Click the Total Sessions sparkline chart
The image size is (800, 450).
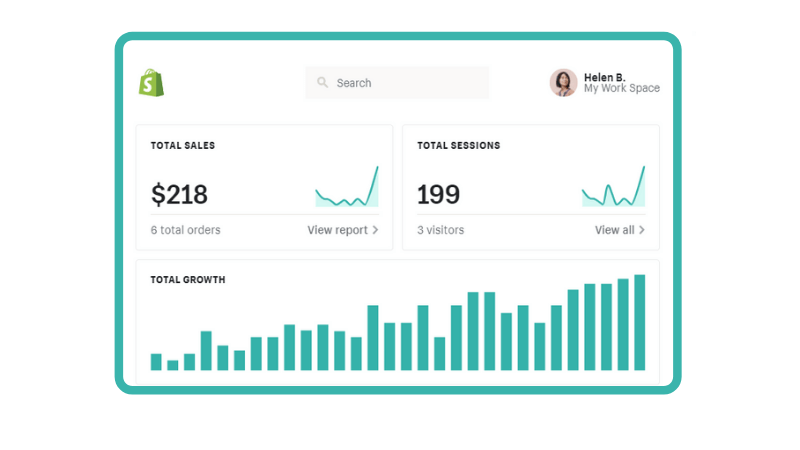click(613, 189)
